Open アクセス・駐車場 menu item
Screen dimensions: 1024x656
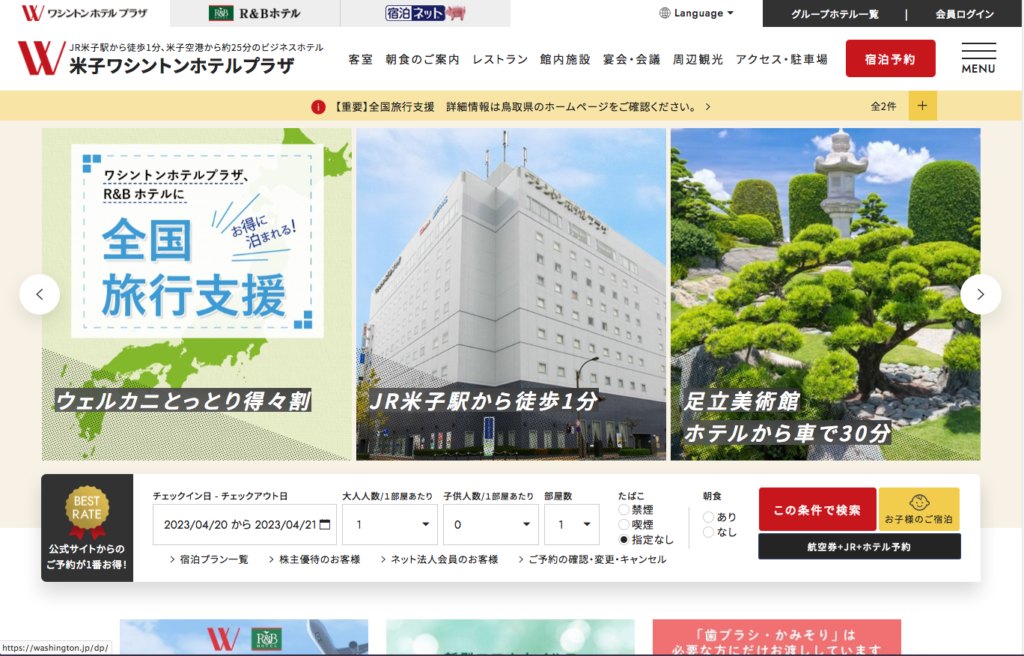[x=782, y=59]
